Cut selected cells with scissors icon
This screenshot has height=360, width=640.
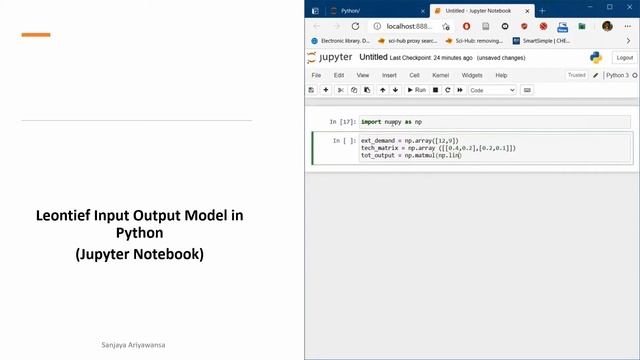(x=341, y=90)
